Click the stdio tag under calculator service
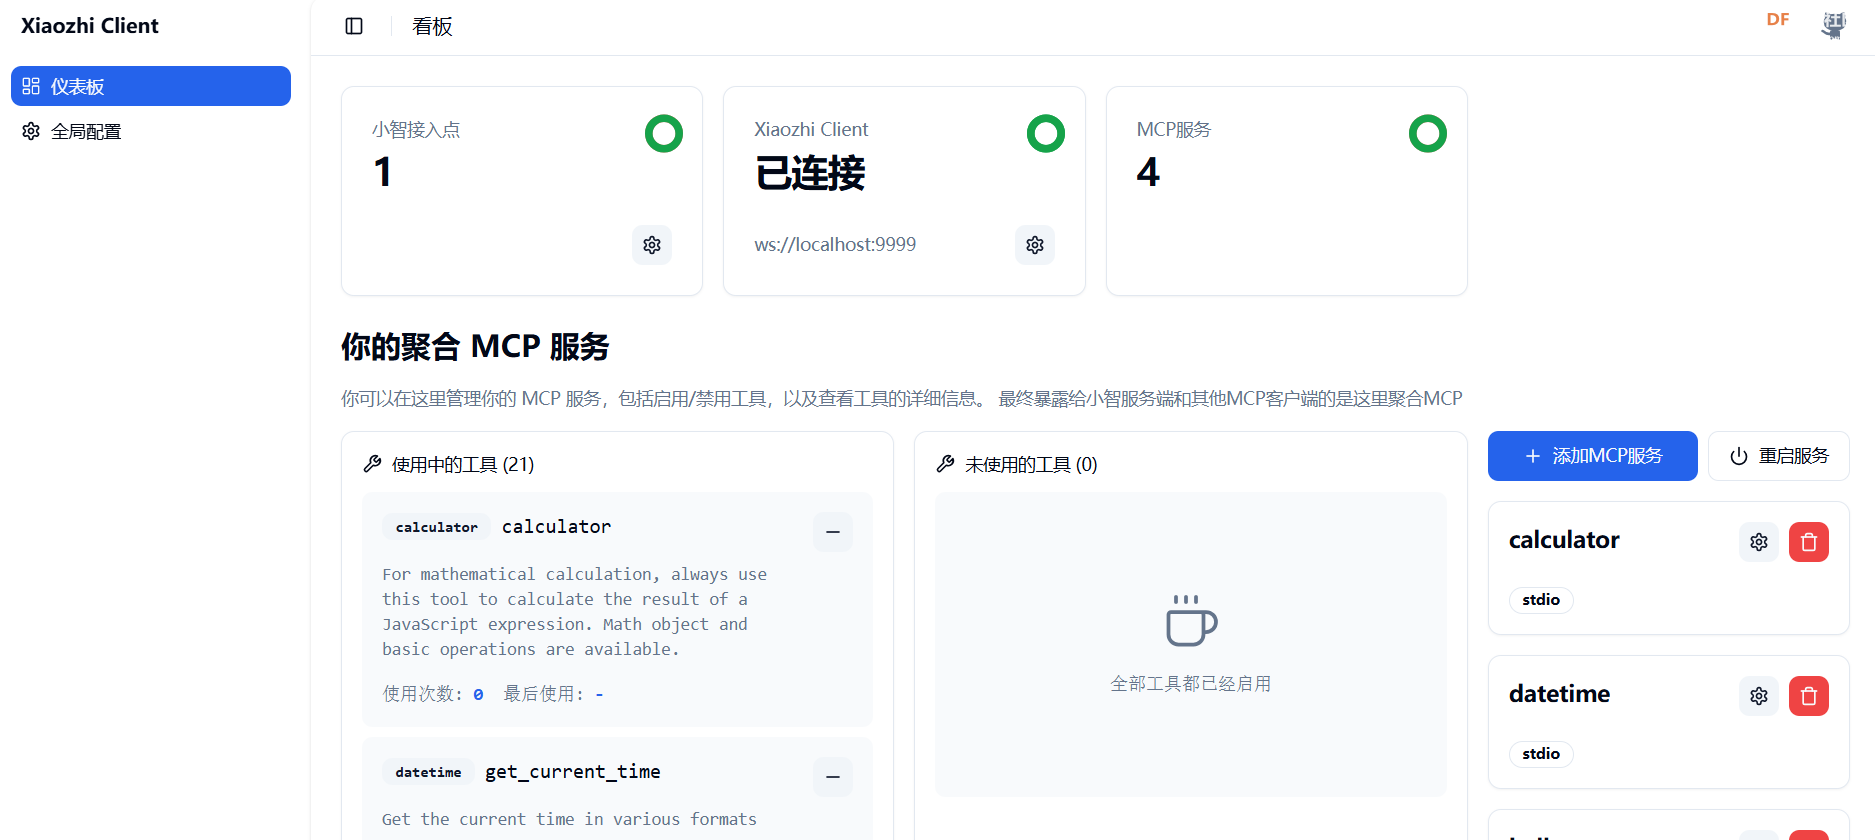Image resolution: width=1875 pixels, height=840 pixels. point(1541,600)
